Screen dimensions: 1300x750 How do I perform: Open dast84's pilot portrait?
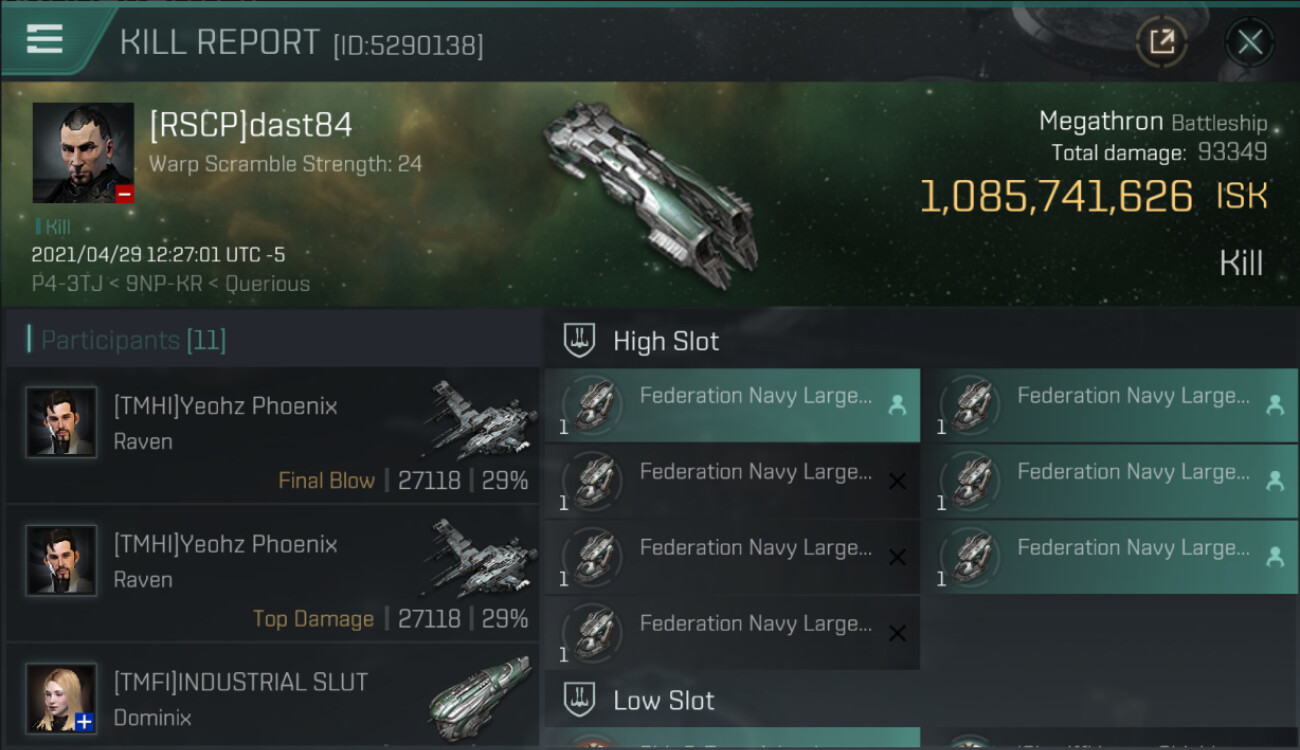click(83, 152)
